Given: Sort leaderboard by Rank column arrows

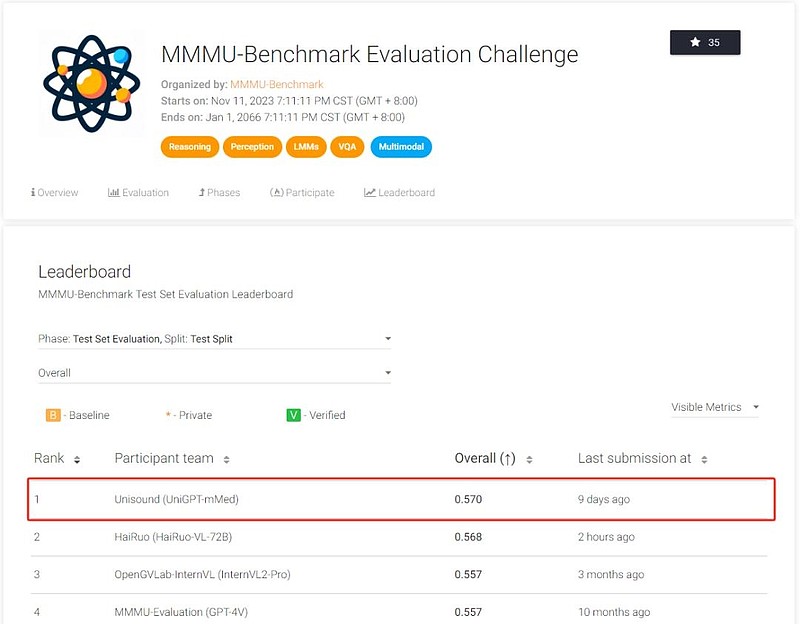Looking at the screenshot, I should 77,460.
